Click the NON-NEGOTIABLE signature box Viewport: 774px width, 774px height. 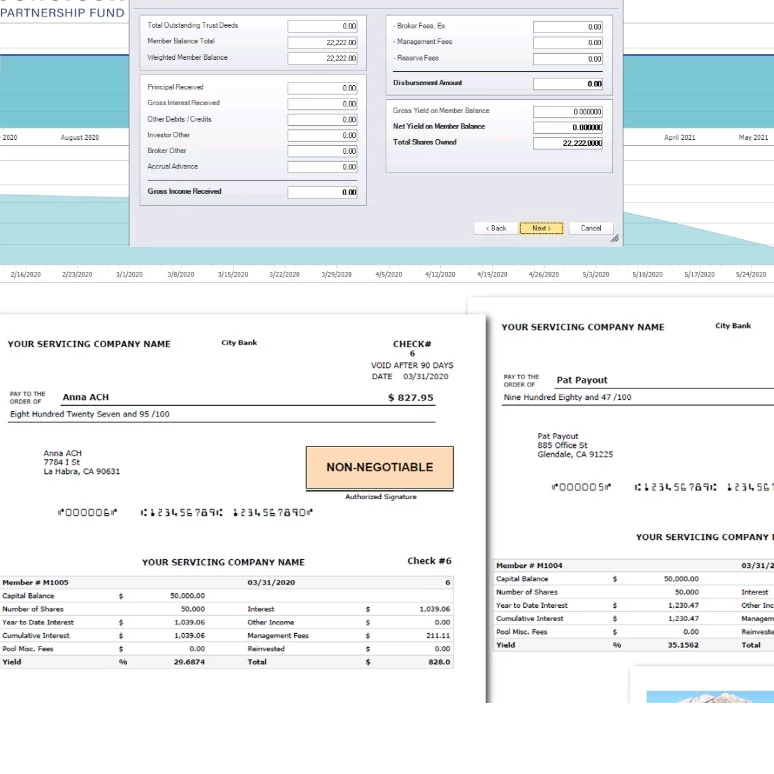pos(379,467)
